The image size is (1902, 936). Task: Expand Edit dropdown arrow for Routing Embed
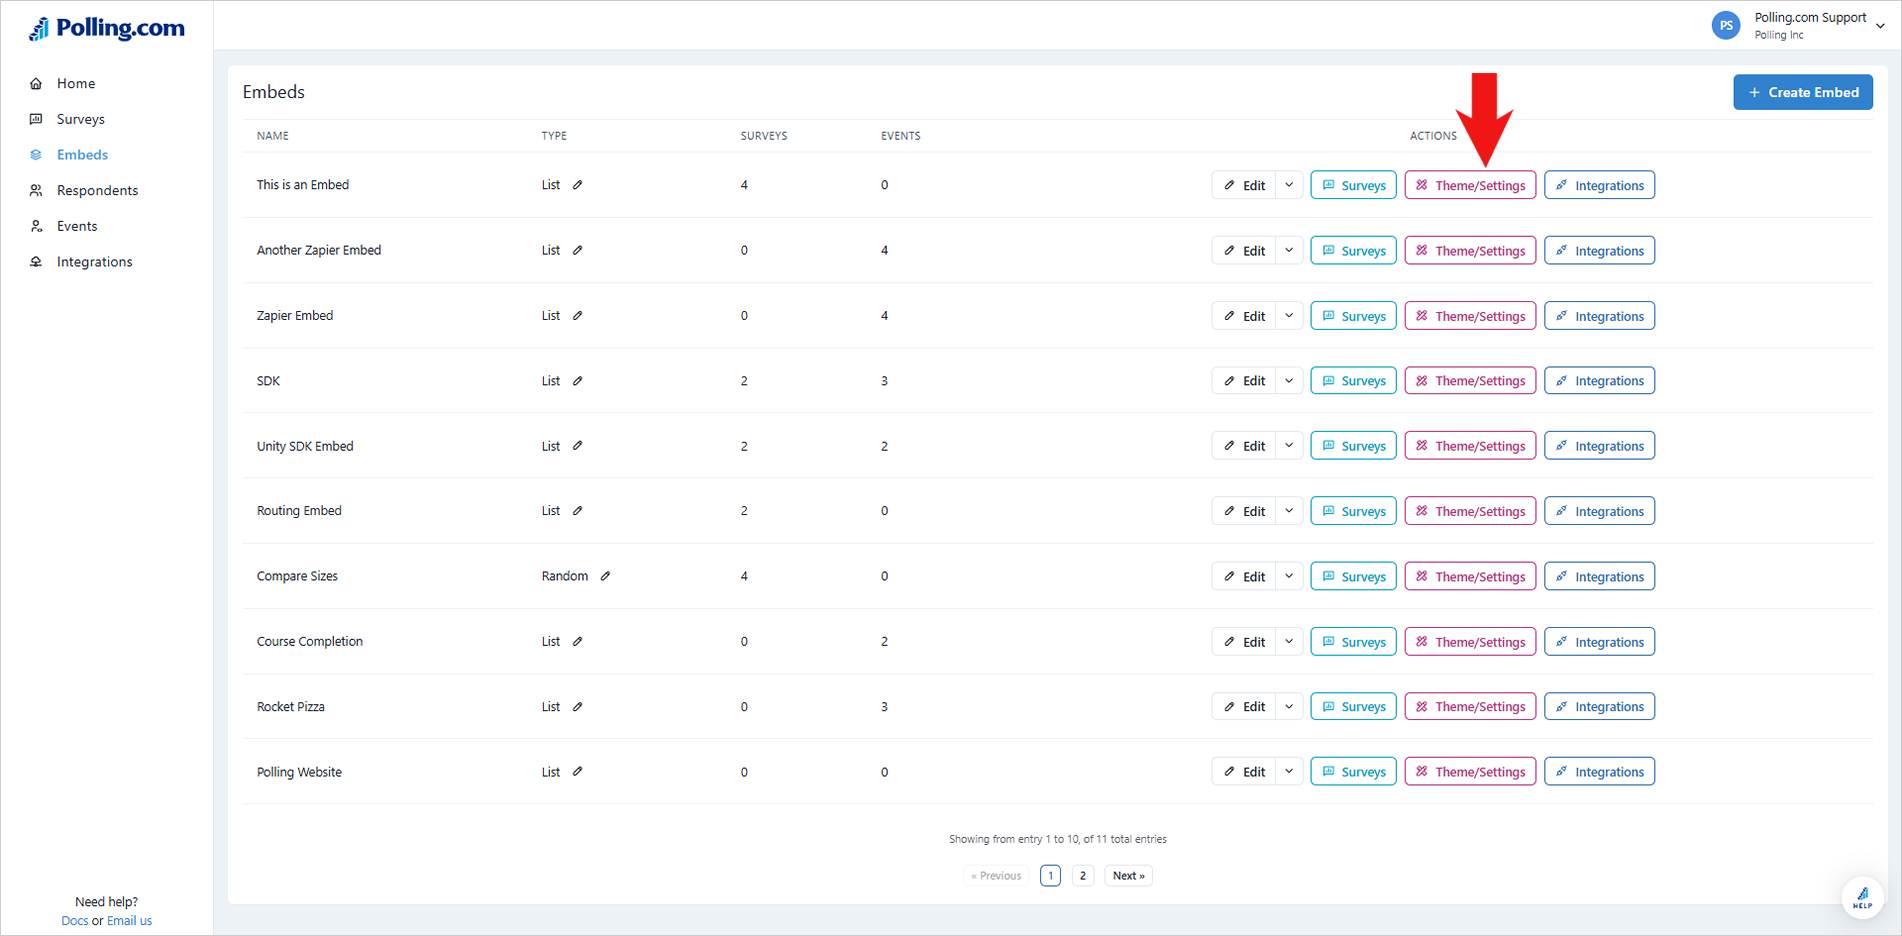[x=1289, y=511]
